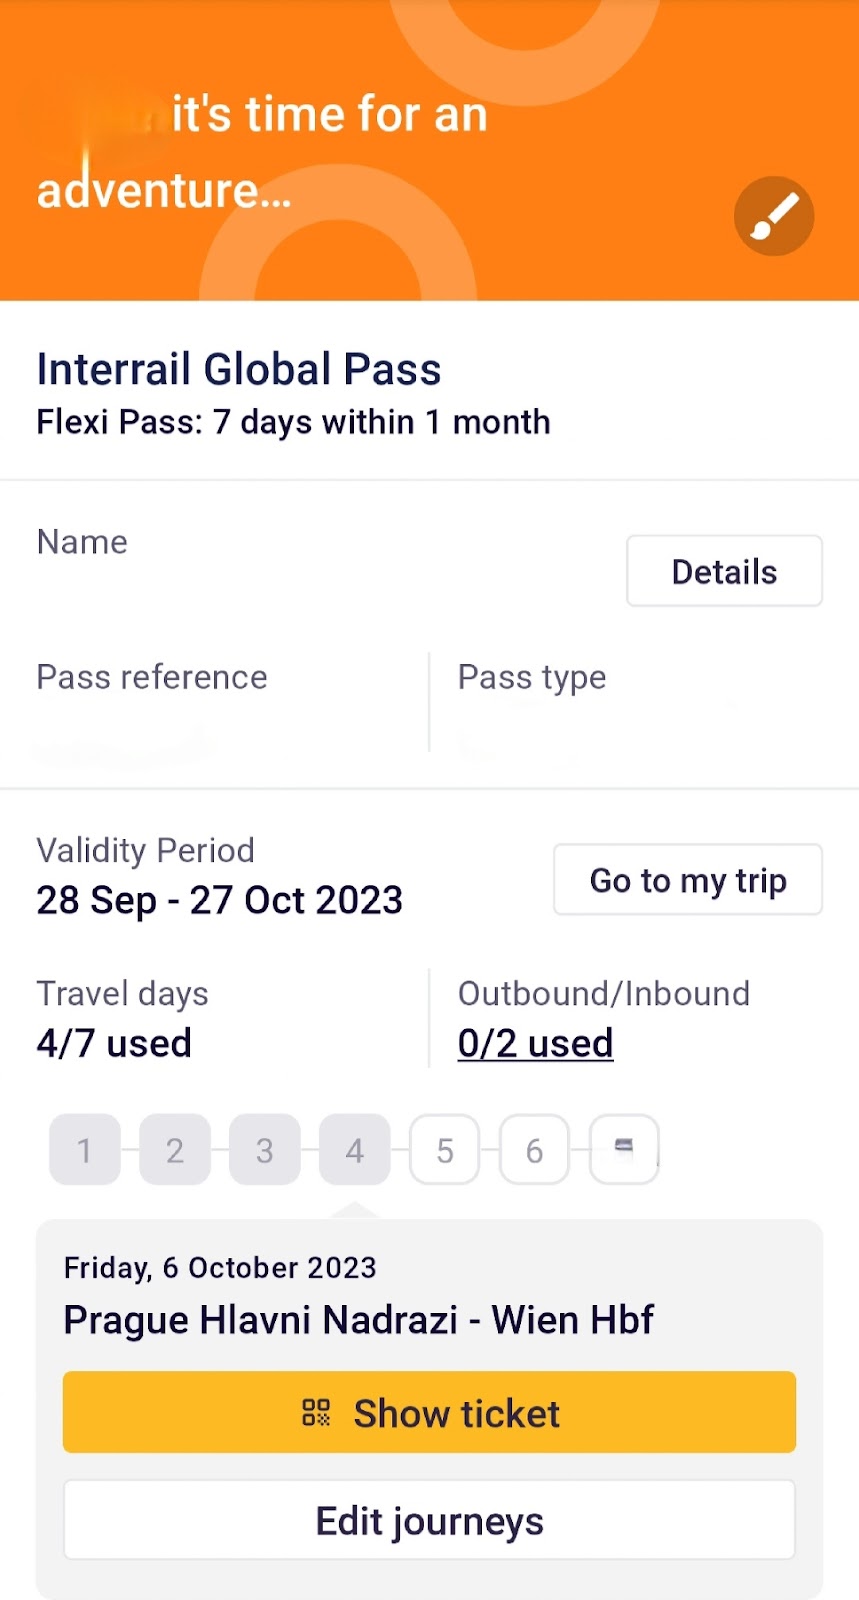Switch to travel day 2

coord(175,1150)
